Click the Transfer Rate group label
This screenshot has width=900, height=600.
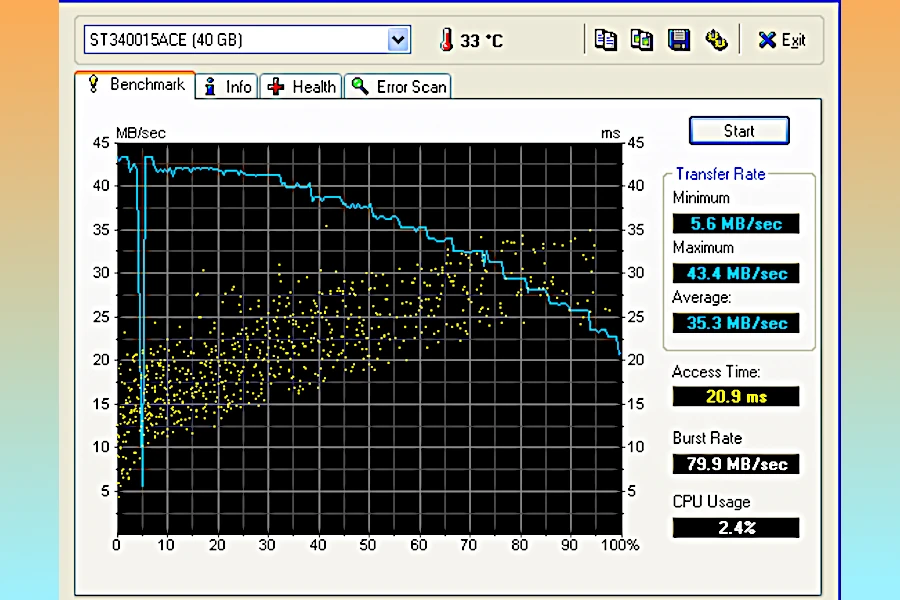(720, 174)
